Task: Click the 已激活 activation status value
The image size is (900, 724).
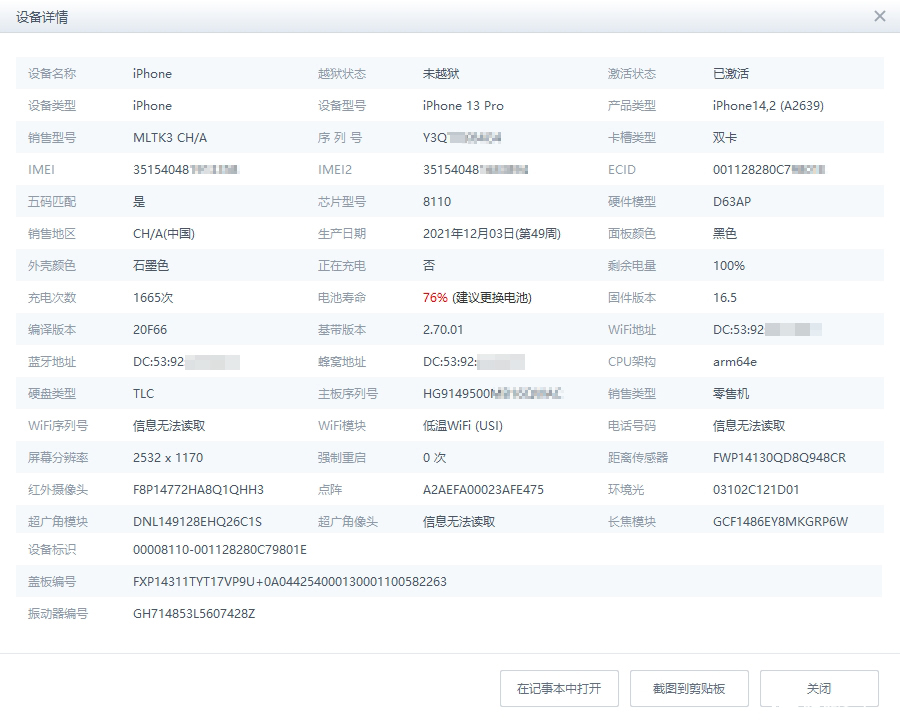Action: (x=731, y=73)
